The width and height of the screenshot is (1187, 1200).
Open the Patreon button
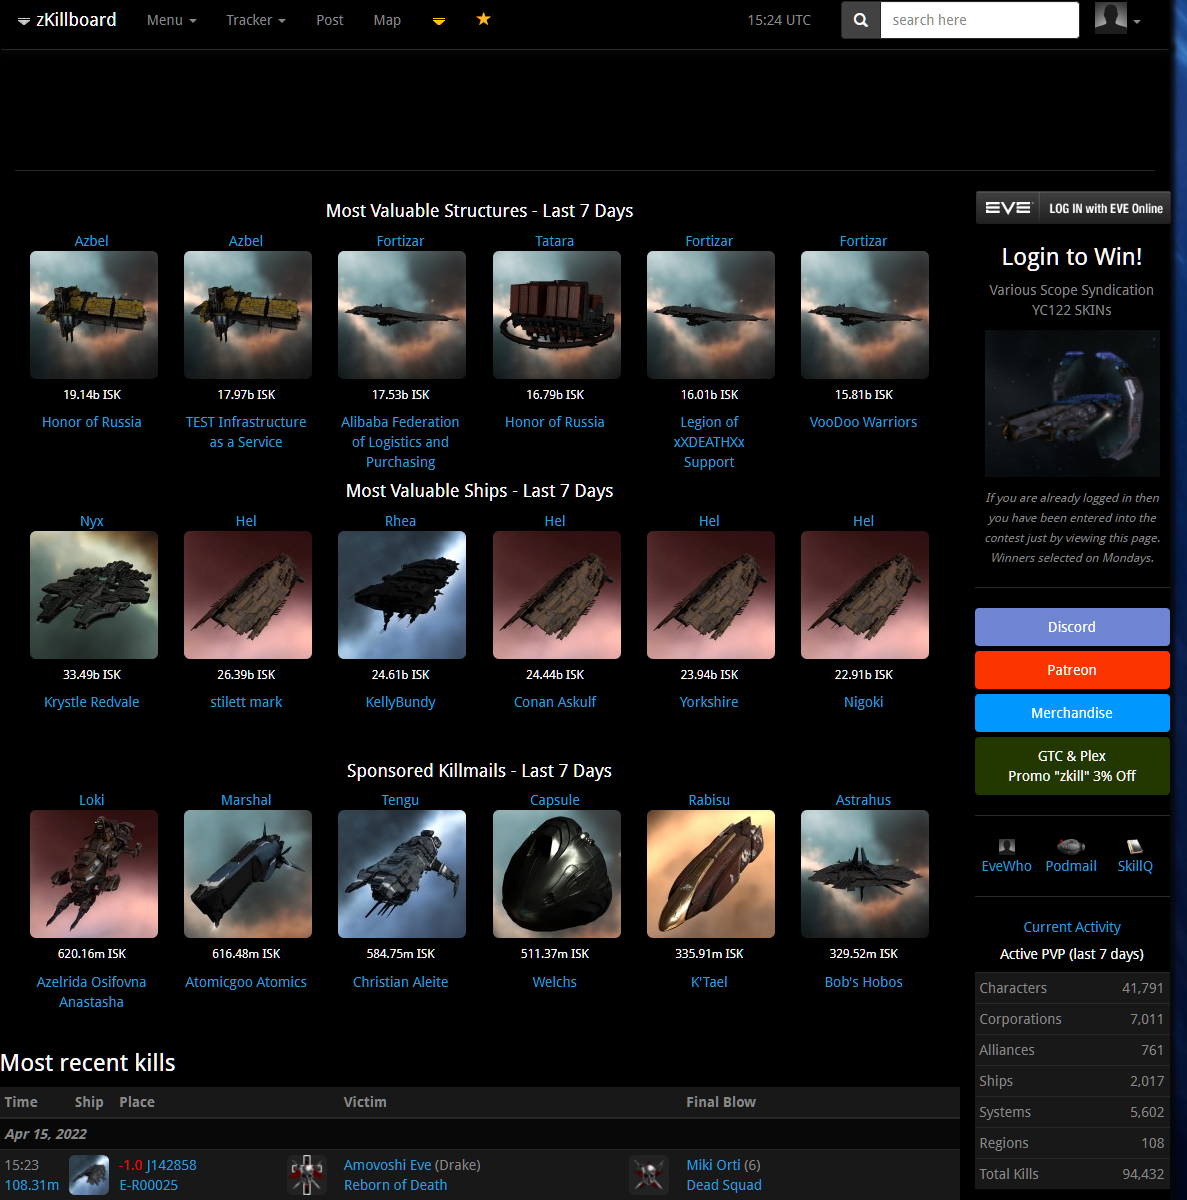point(1072,670)
